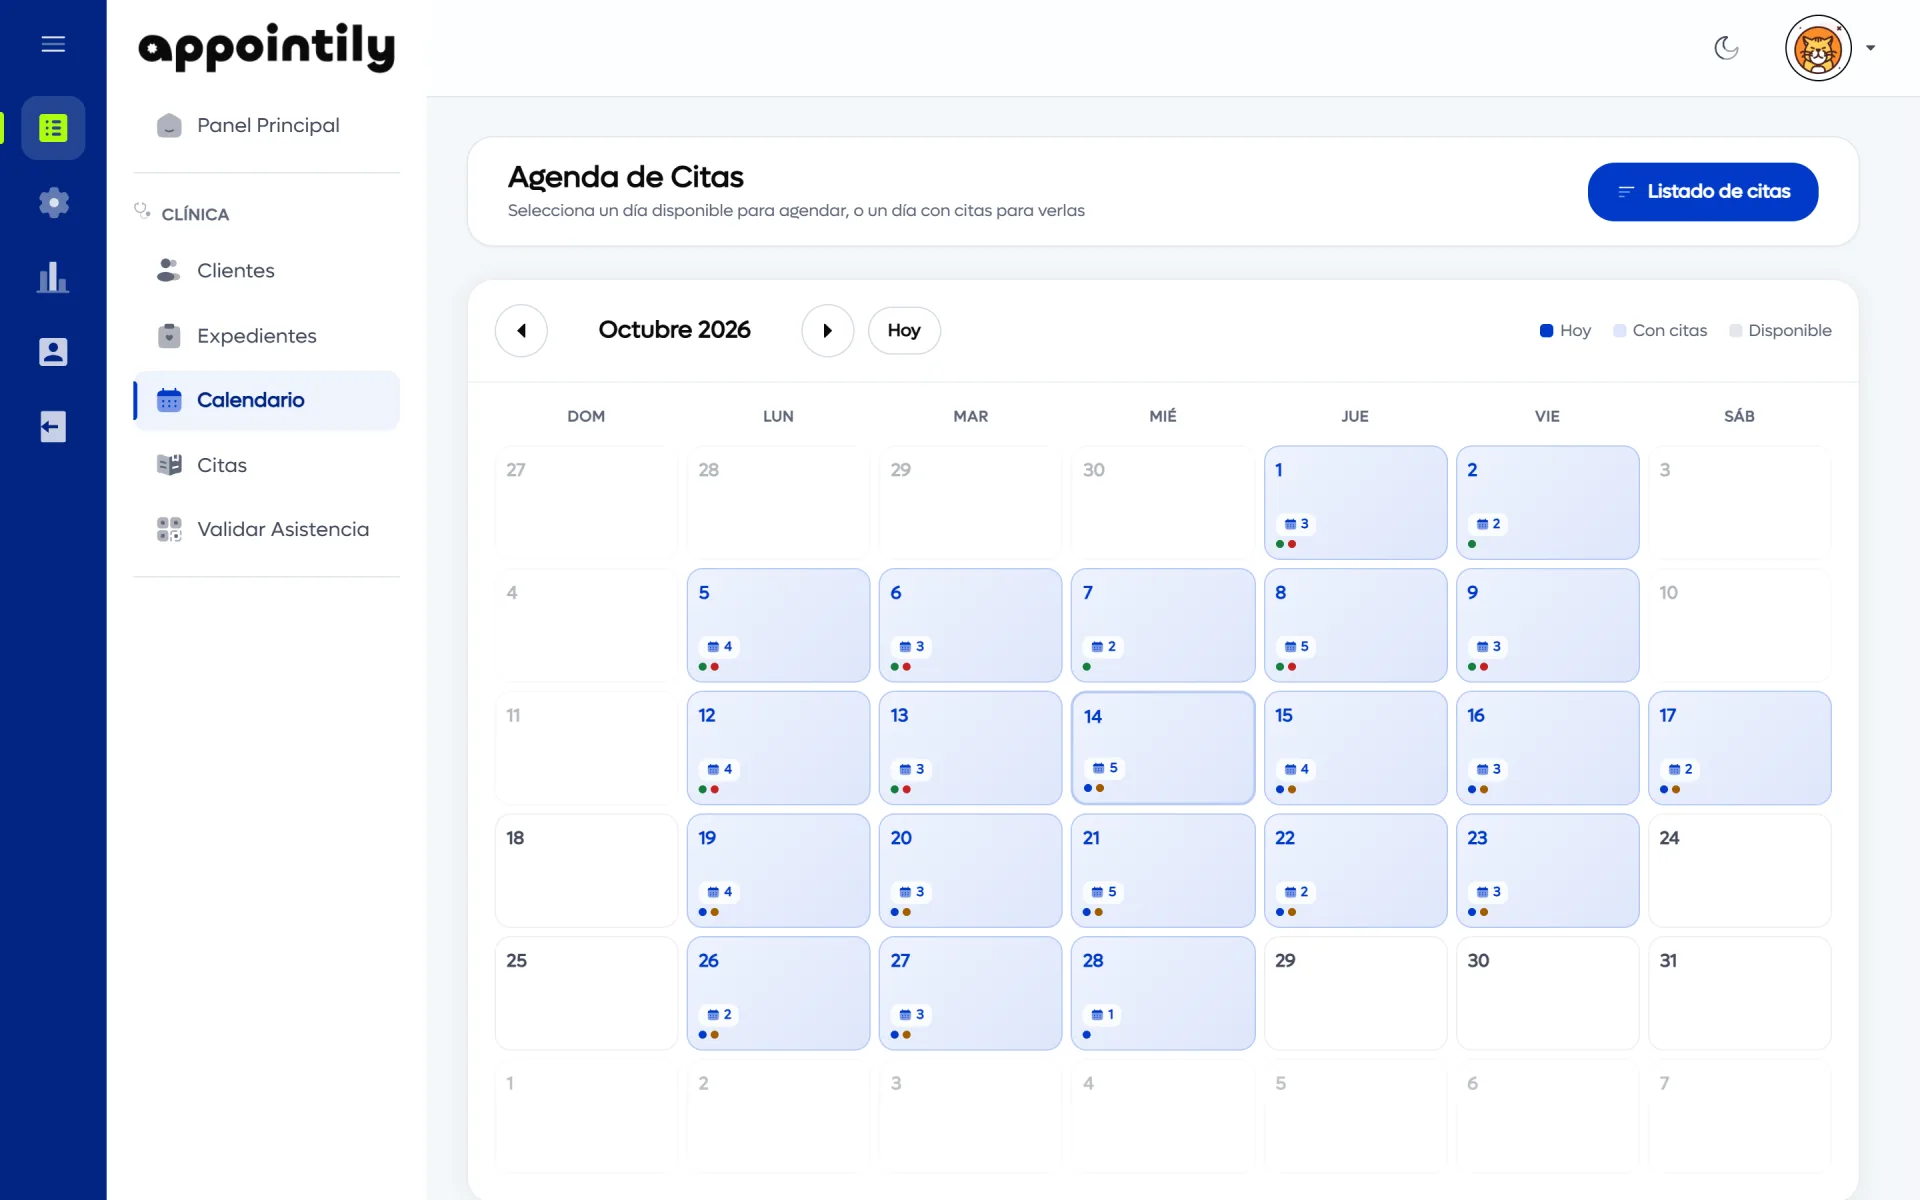
Task: Go to the previous month arrow
Action: tap(521, 330)
